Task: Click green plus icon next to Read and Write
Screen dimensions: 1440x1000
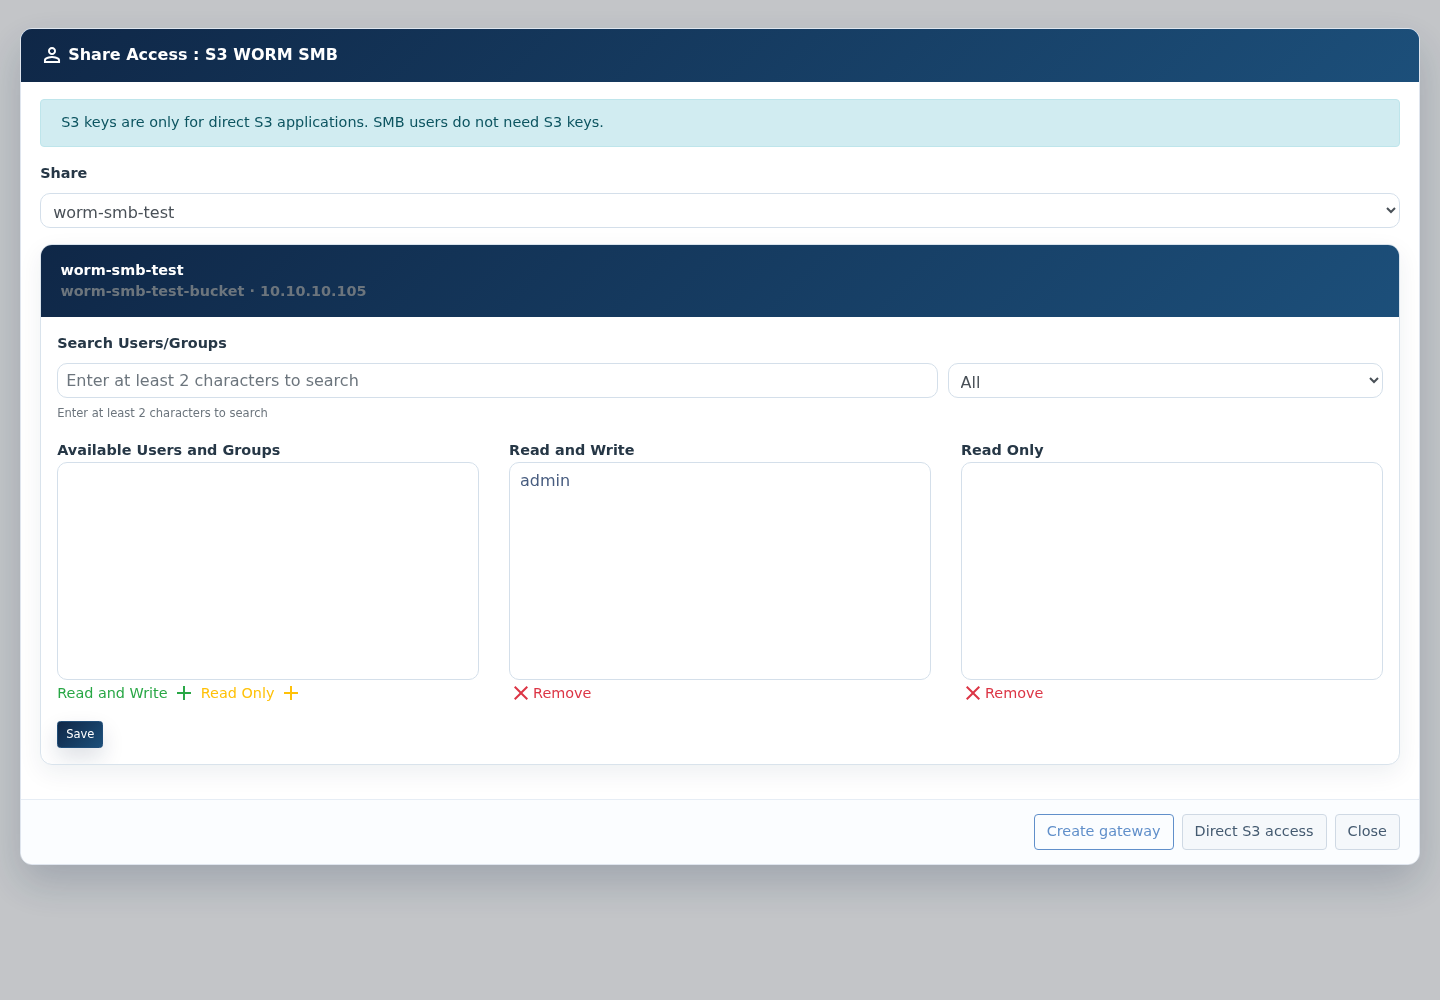Action: point(184,693)
